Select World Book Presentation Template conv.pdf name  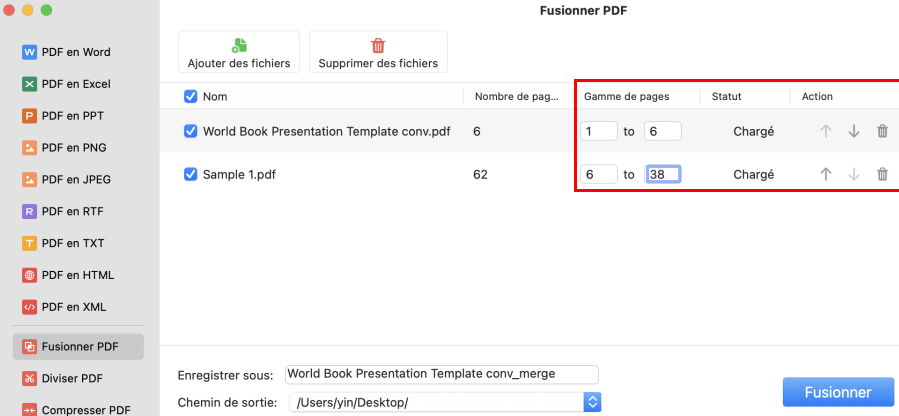pyautogui.click(x=327, y=131)
